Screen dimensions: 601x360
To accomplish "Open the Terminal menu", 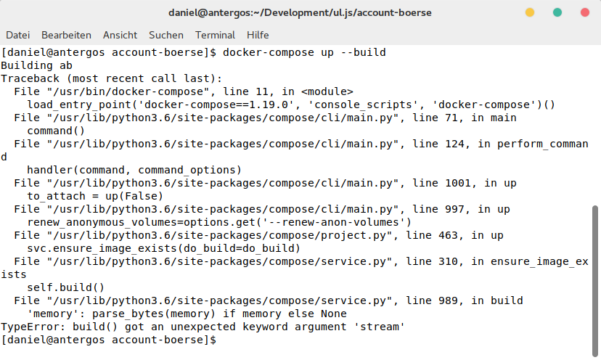I will [215, 35].
